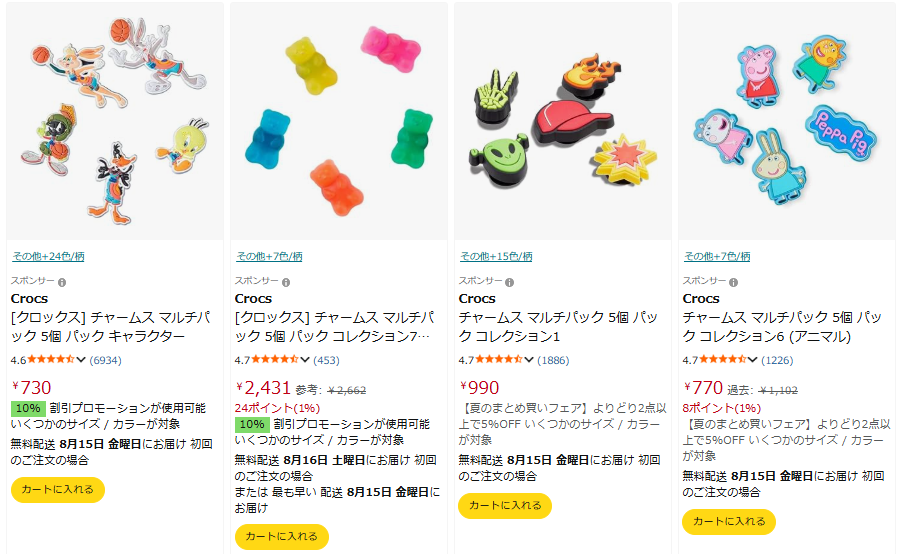View the 1226 reviews link

click(777, 360)
